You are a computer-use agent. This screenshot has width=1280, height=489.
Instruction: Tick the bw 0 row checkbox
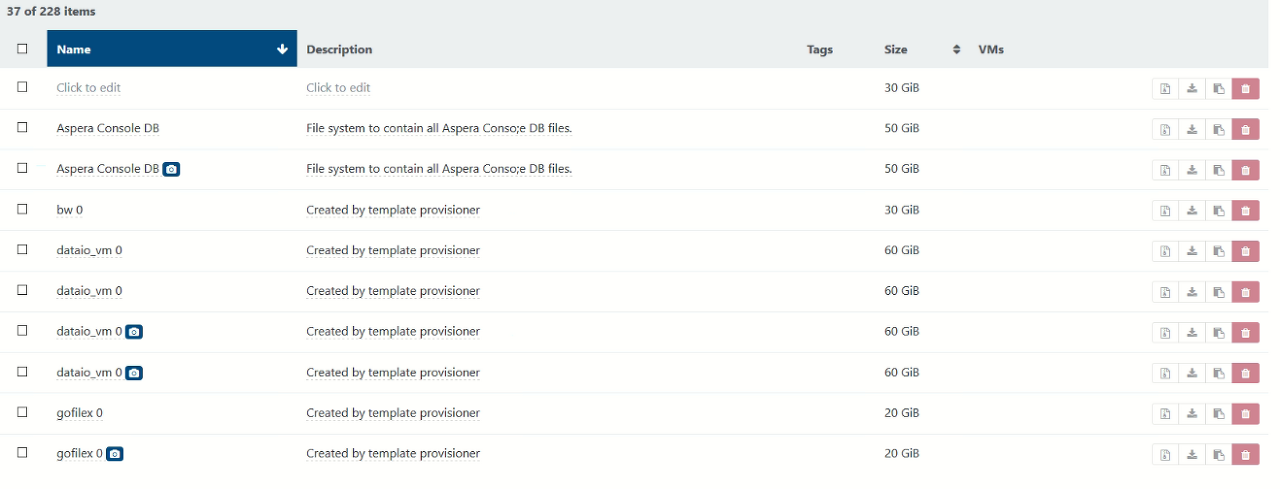(22, 209)
